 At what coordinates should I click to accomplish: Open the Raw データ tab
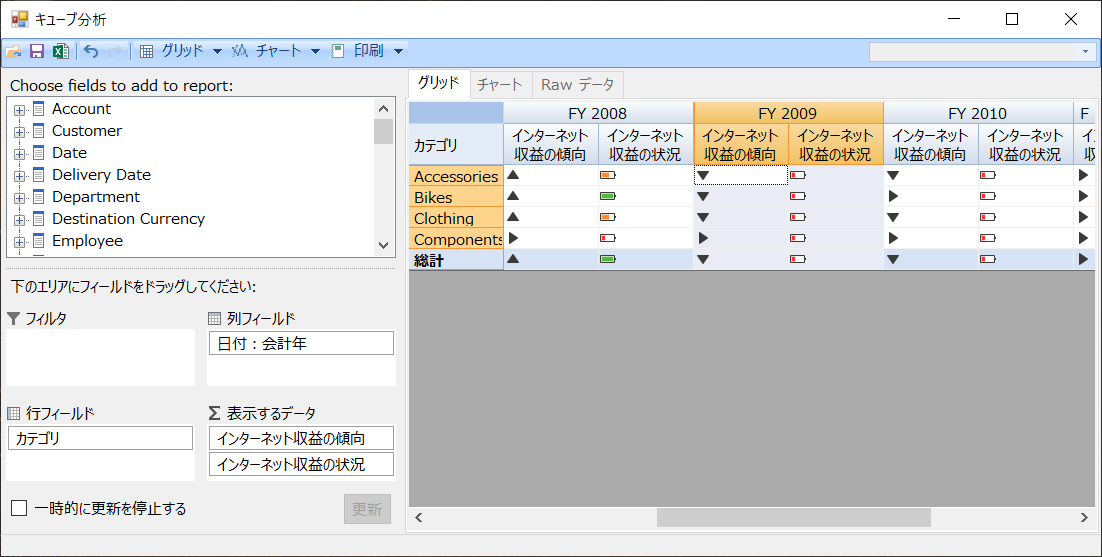(578, 86)
